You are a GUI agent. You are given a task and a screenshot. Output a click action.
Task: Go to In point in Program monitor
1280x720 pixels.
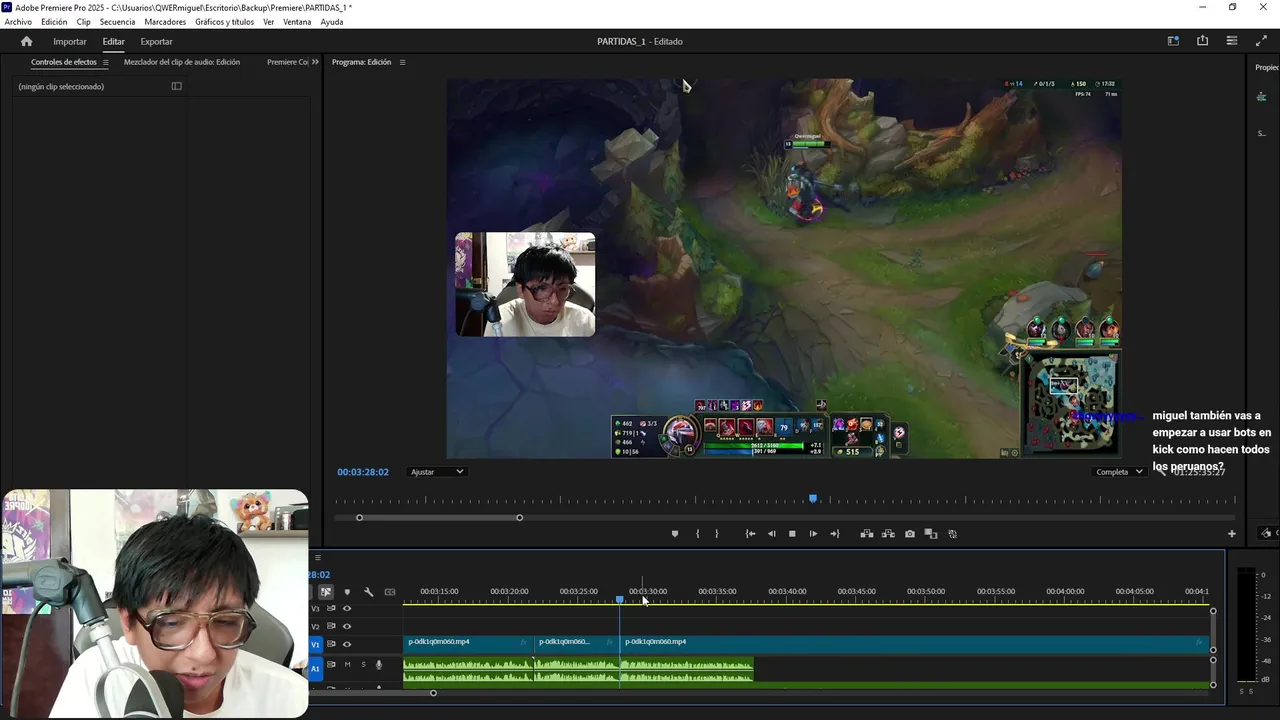pos(750,534)
